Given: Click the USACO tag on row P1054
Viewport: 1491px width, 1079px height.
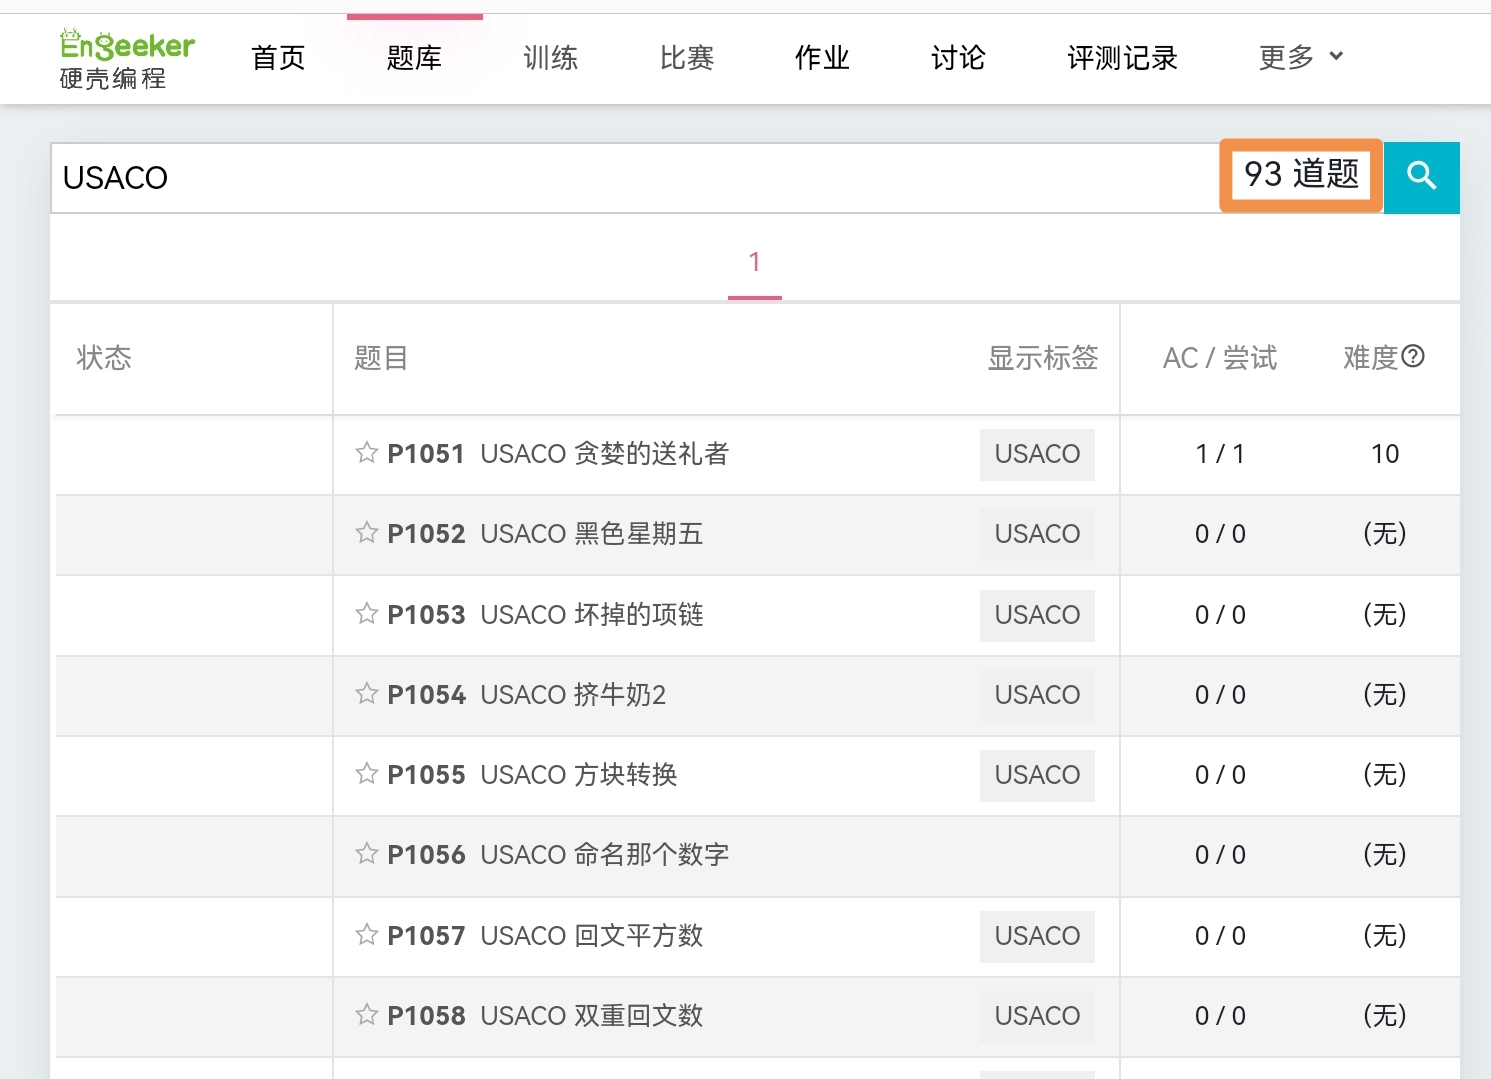Looking at the screenshot, I should 1037,695.
